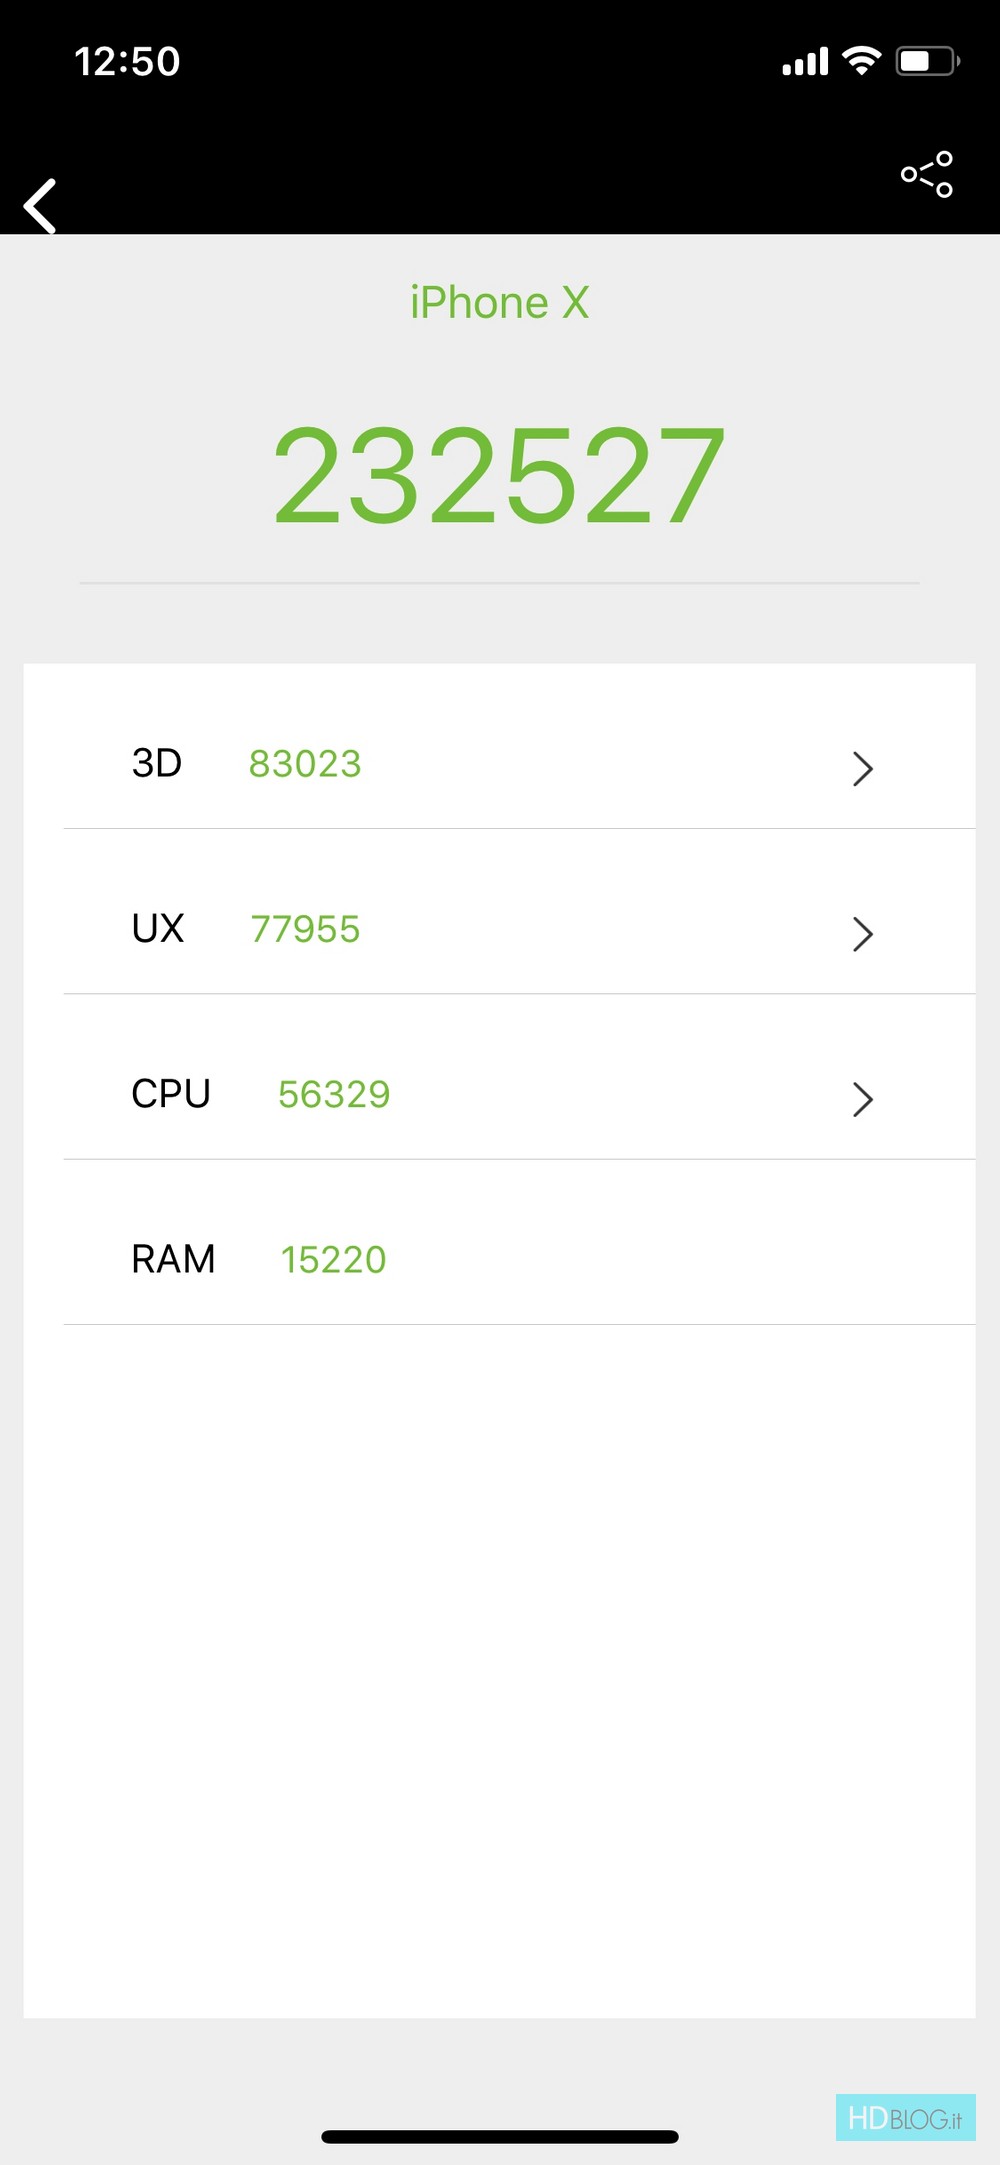Image resolution: width=1000 pixels, height=2165 pixels.
Task: Open the UX score row
Action: 500,929
